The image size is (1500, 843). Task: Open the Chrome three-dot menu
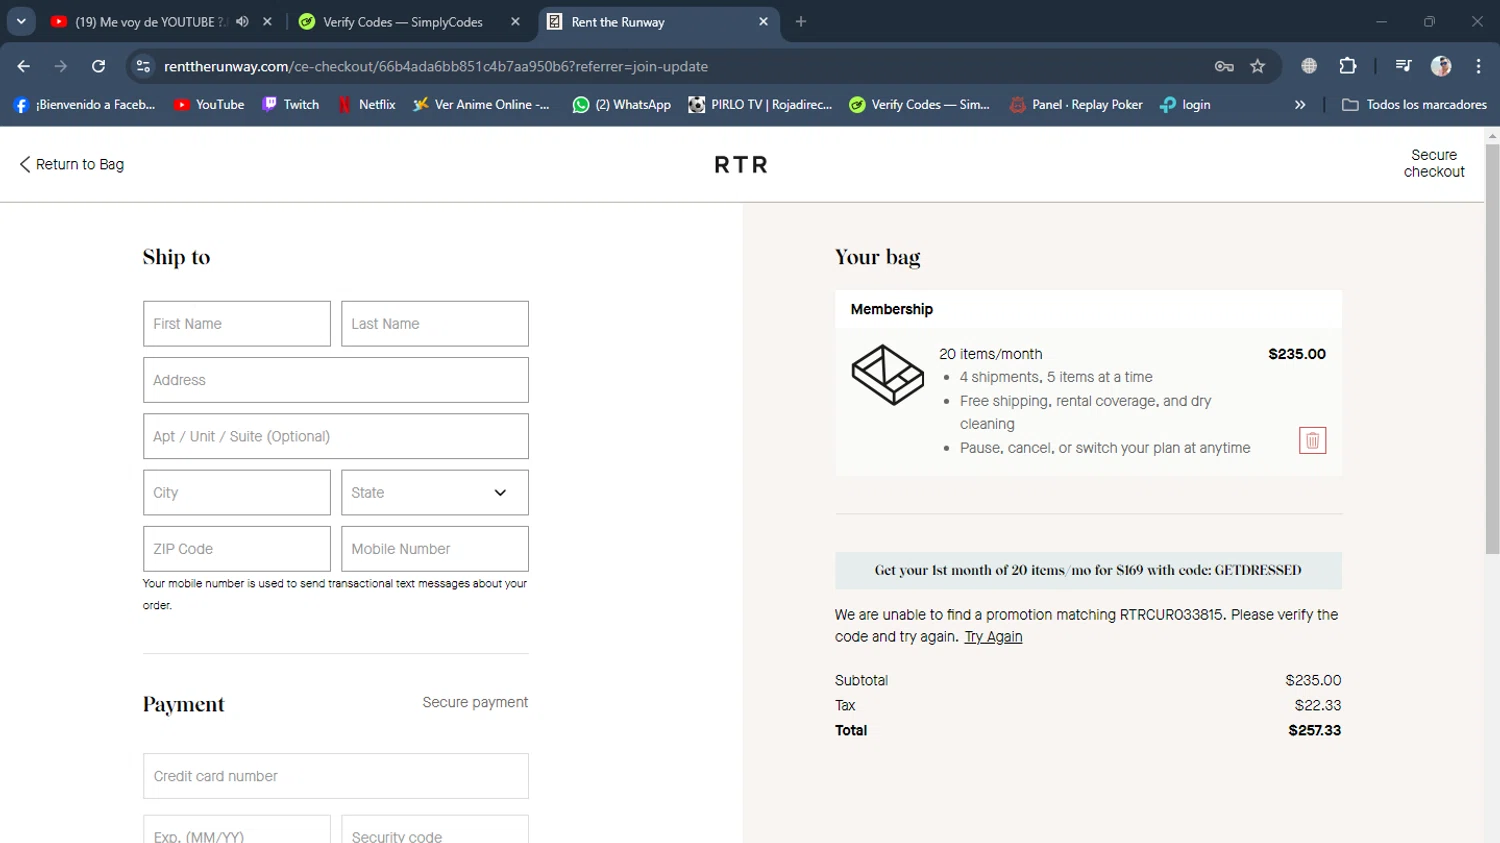1478,66
